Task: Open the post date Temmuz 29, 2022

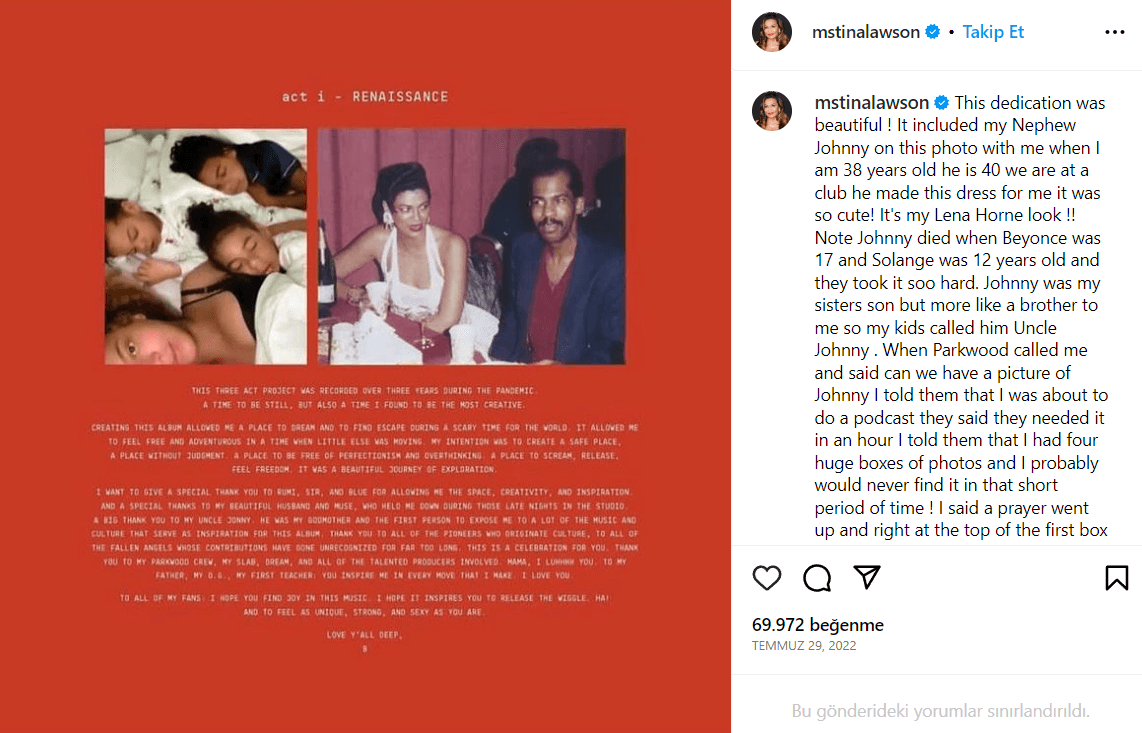Action: point(804,646)
